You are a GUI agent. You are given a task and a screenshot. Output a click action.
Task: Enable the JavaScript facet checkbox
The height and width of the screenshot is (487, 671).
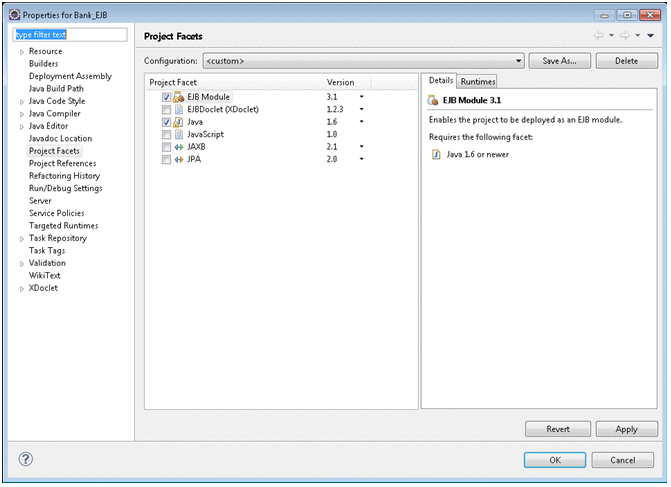166,134
